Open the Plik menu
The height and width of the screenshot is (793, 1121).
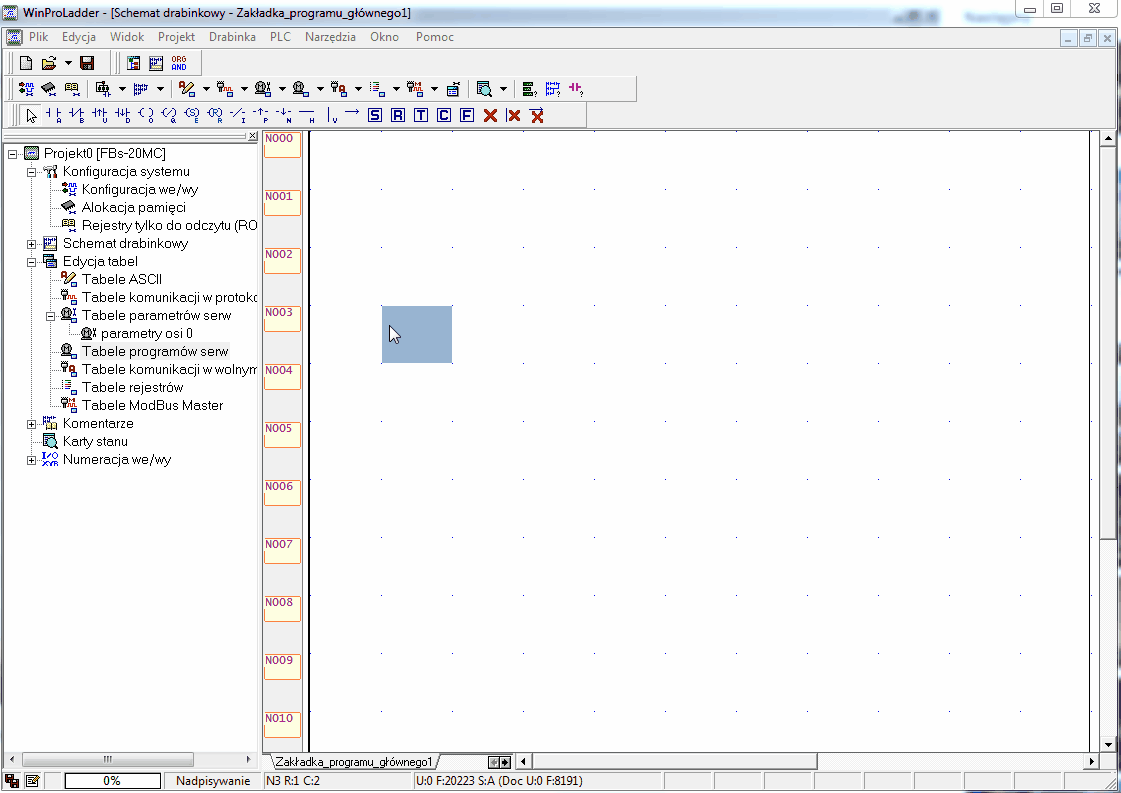[x=39, y=37]
